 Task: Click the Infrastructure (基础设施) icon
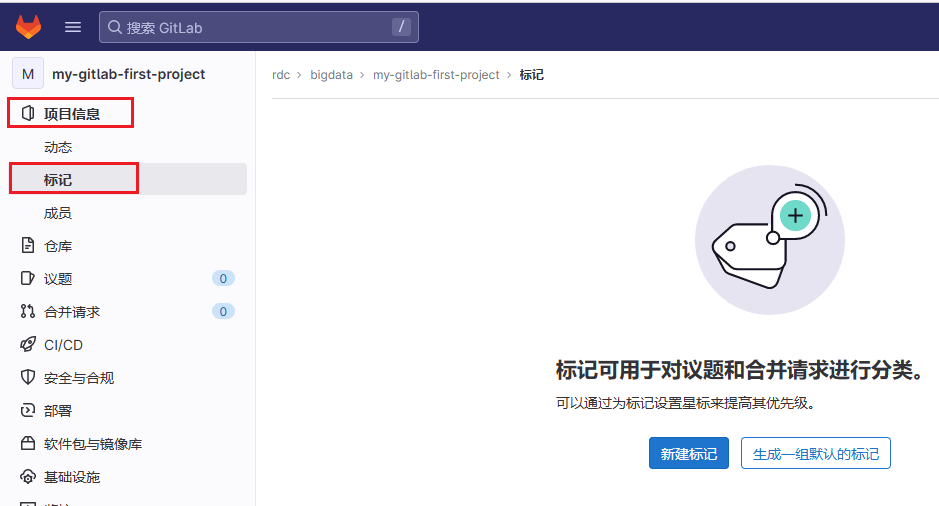(28, 477)
